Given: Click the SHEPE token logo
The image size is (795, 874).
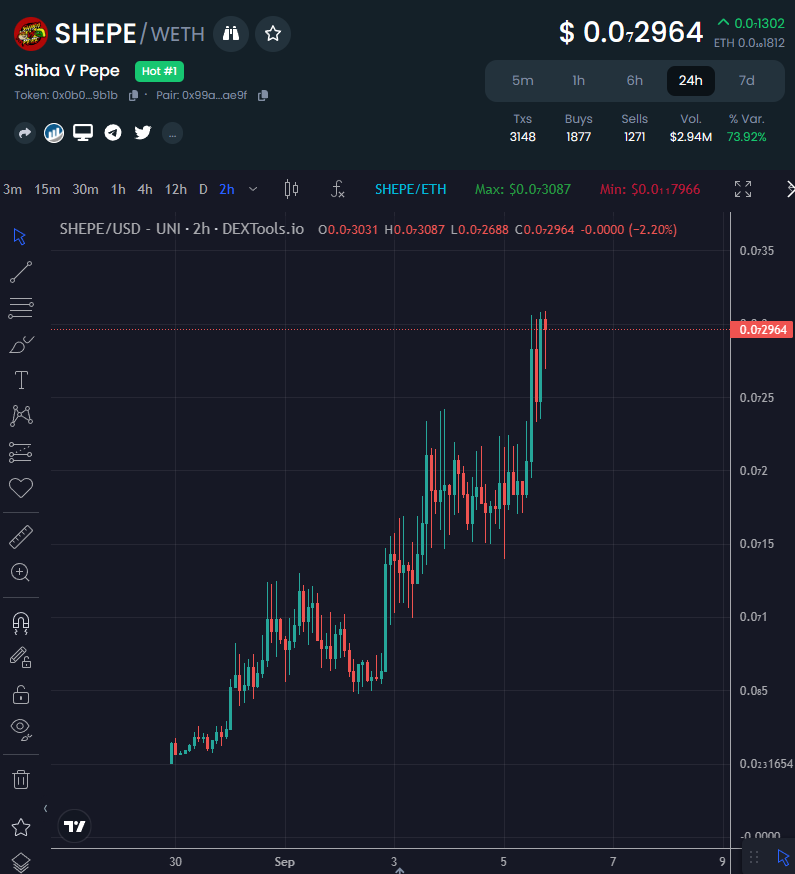Looking at the screenshot, I should 31,34.
